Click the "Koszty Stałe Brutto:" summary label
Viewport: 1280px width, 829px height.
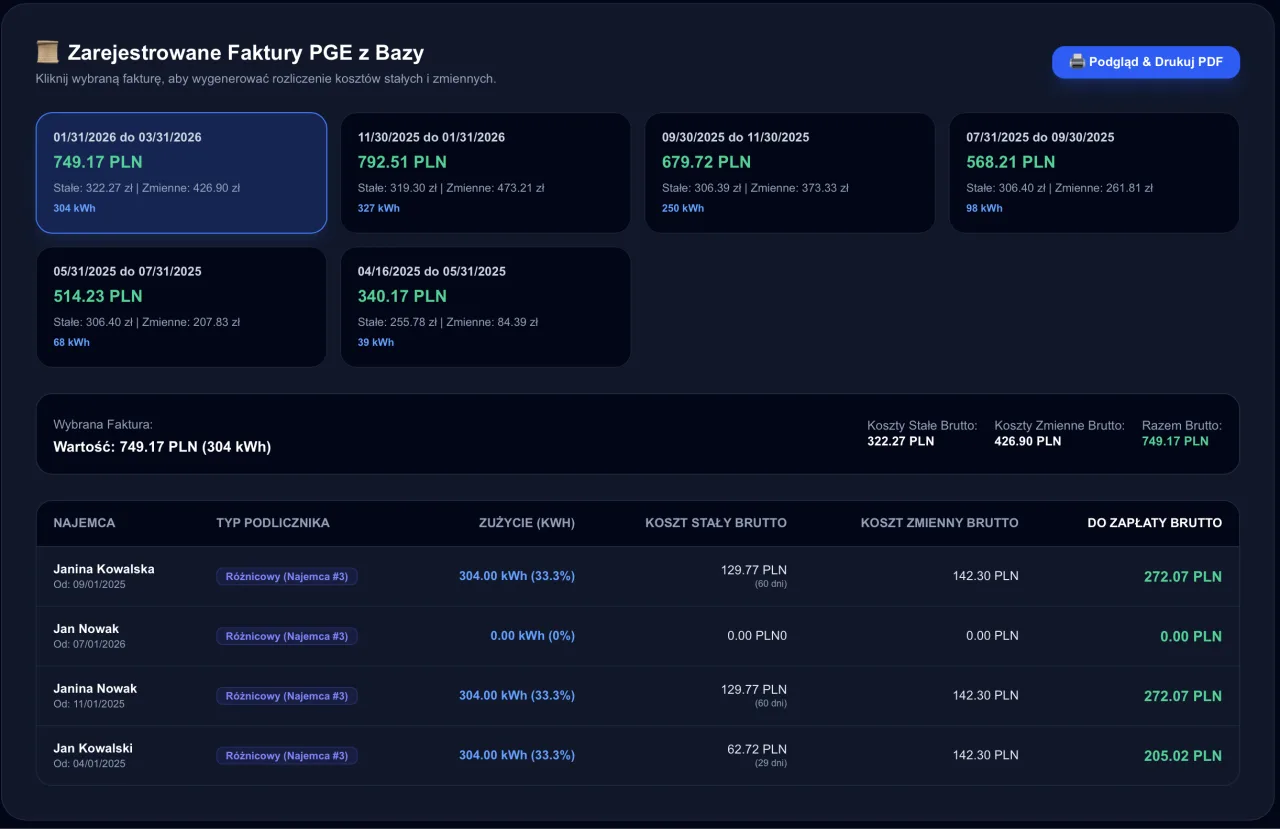coord(922,426)
